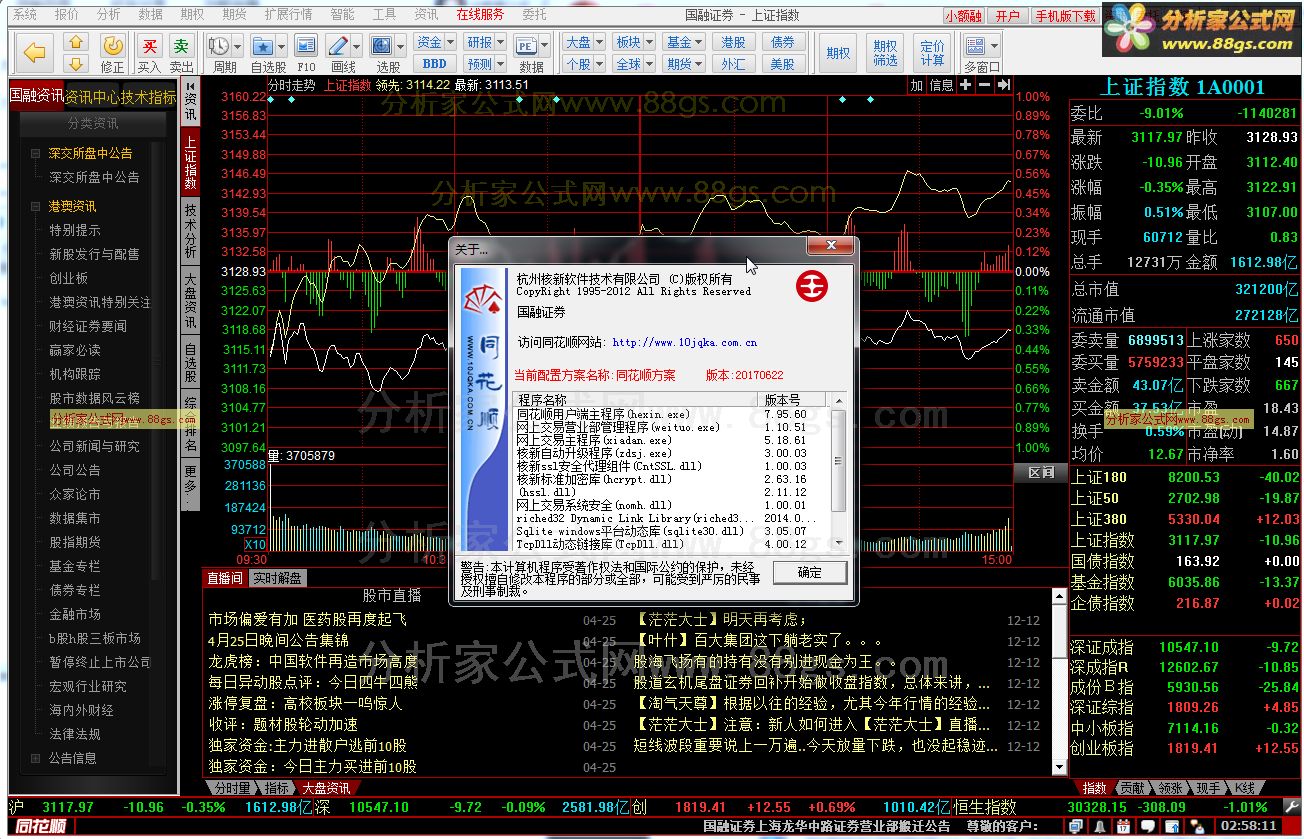Click the 分类资讯 header button
Viewport: 1304px width, 839px height.
tap(93, 123)
